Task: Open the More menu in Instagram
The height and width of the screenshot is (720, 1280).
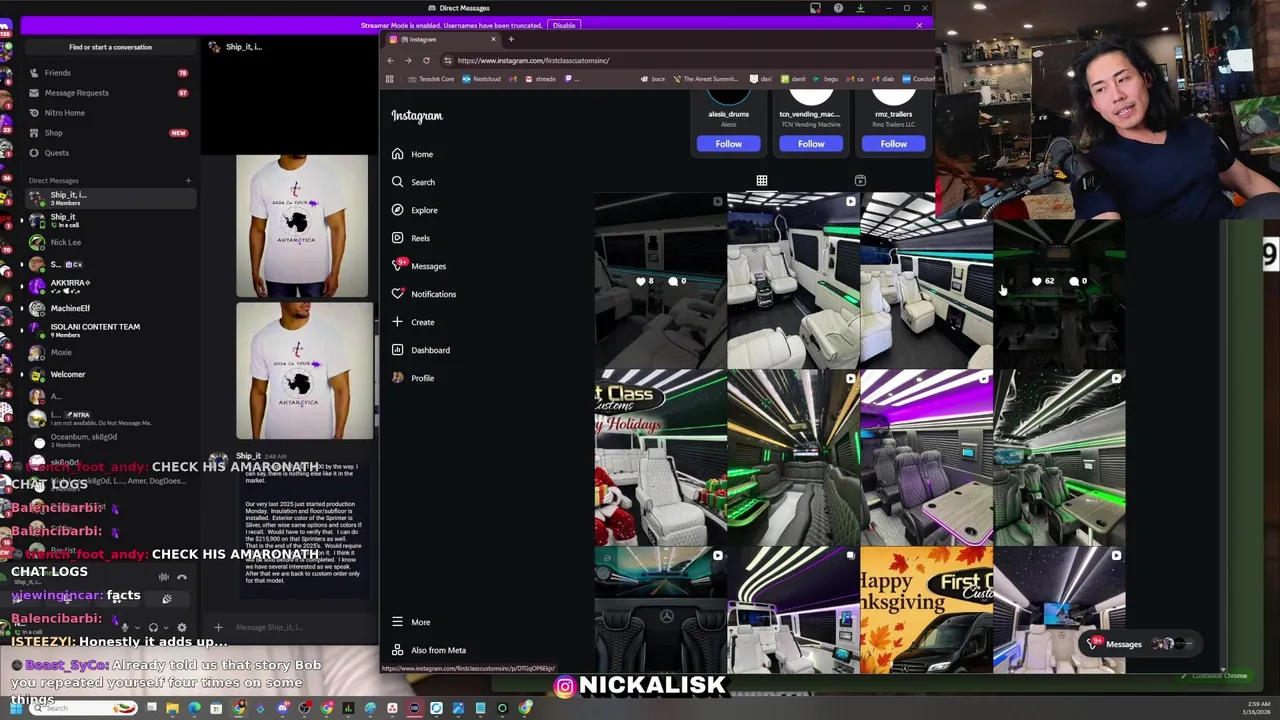Action: point(411,622)
